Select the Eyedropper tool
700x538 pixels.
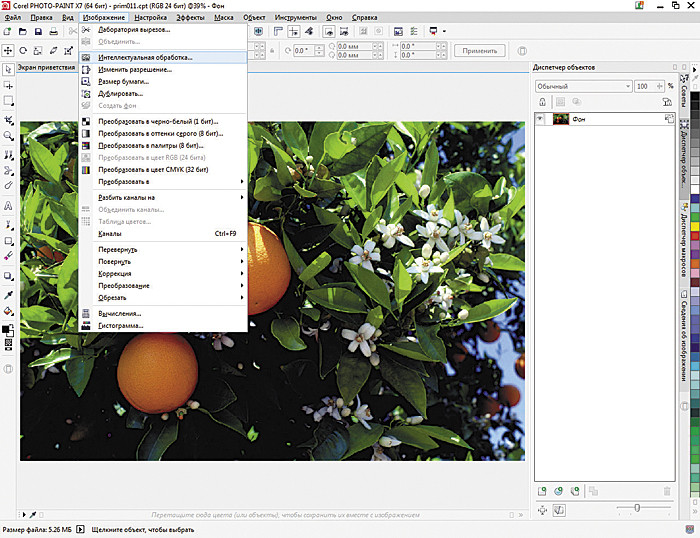(x=8, y=295)
